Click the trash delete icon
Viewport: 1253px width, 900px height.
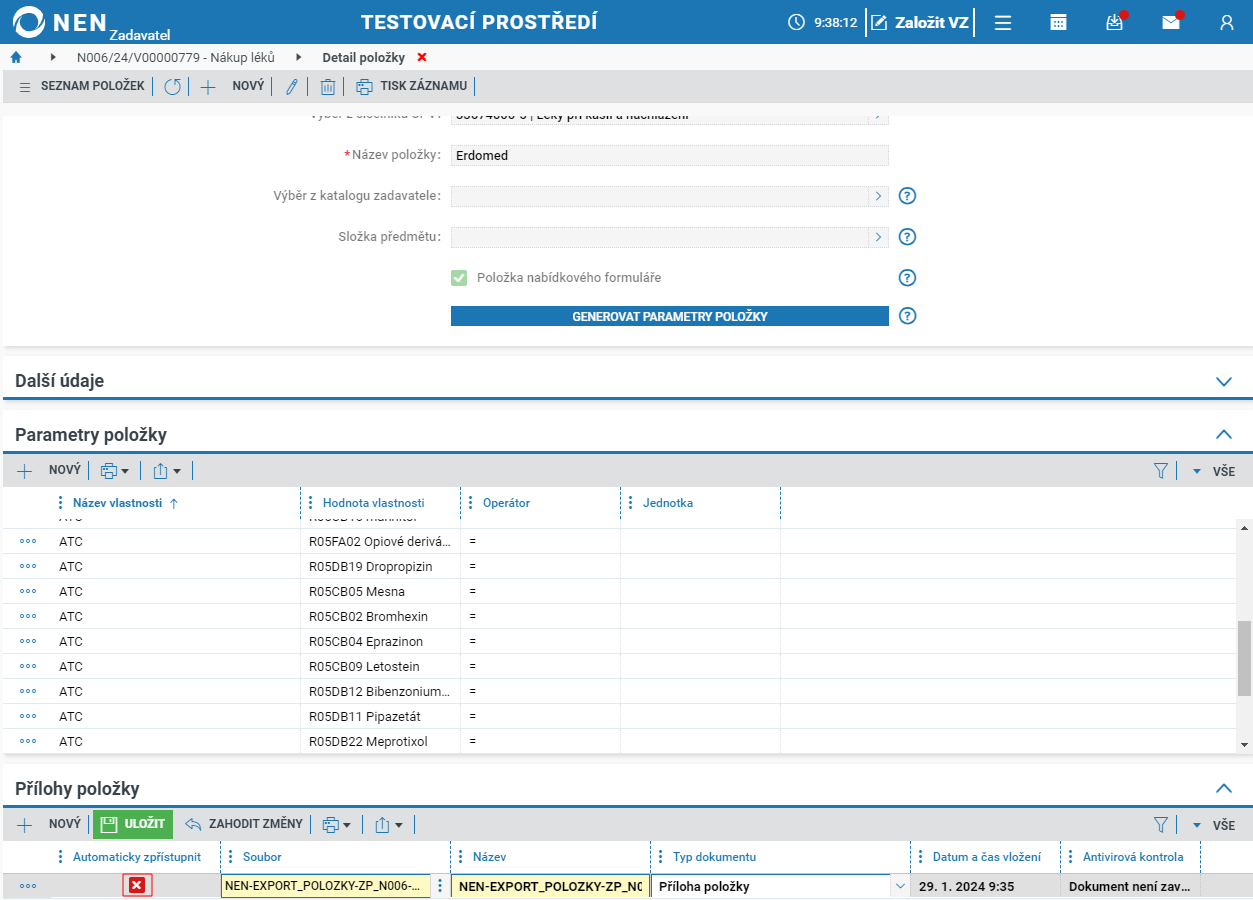327,87
